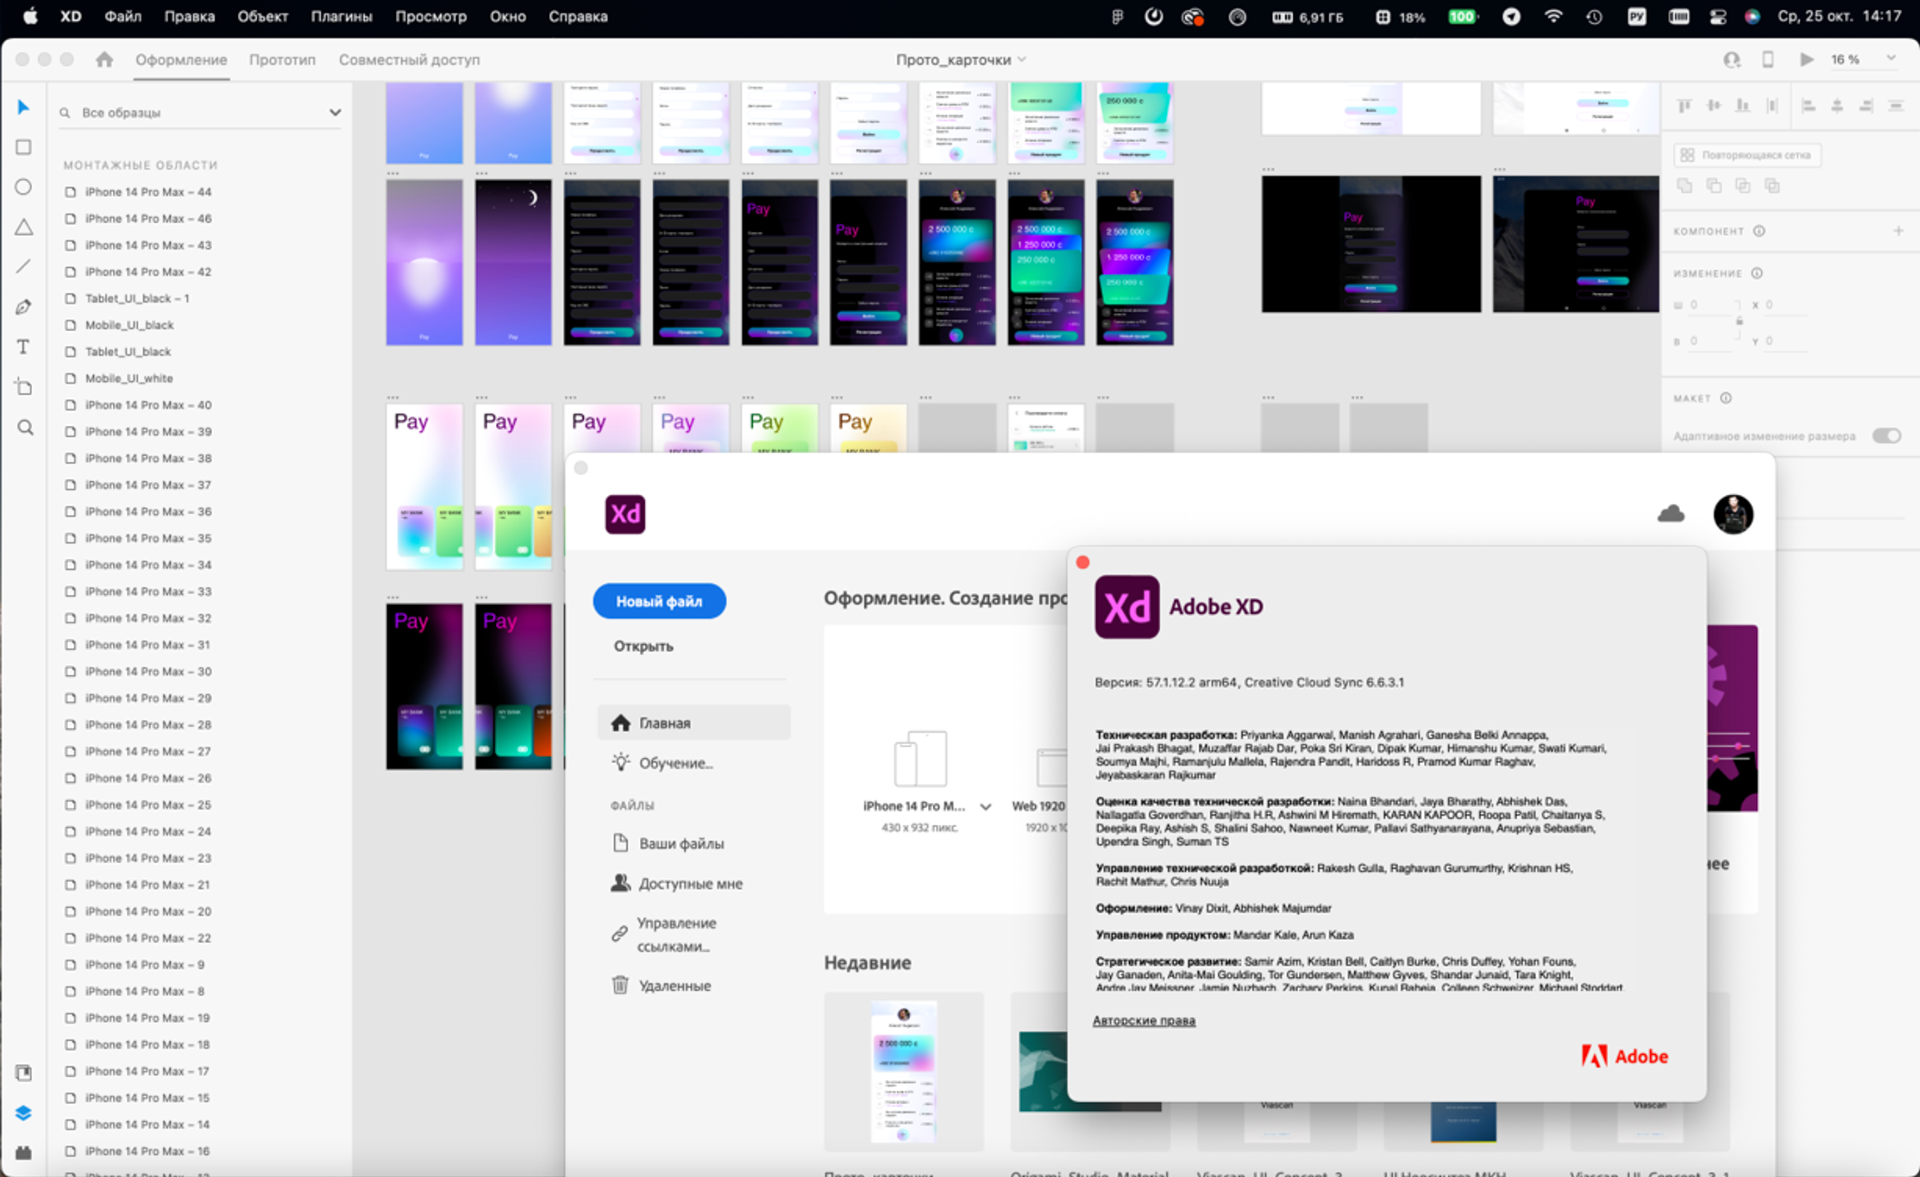
Task: Select the Pen tool
Action: tap(23, 307)
